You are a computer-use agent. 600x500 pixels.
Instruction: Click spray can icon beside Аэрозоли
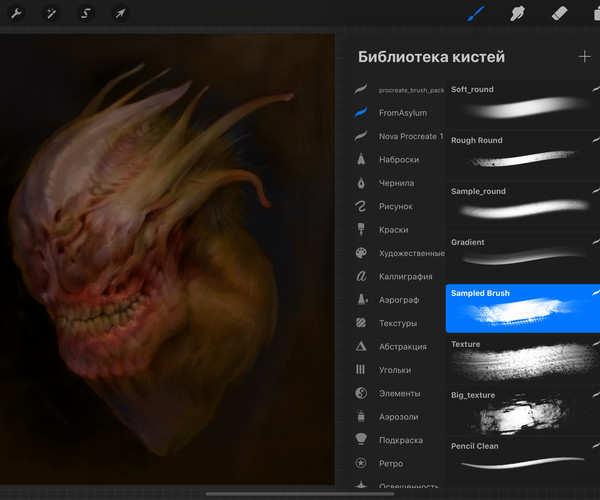(361, 416)
